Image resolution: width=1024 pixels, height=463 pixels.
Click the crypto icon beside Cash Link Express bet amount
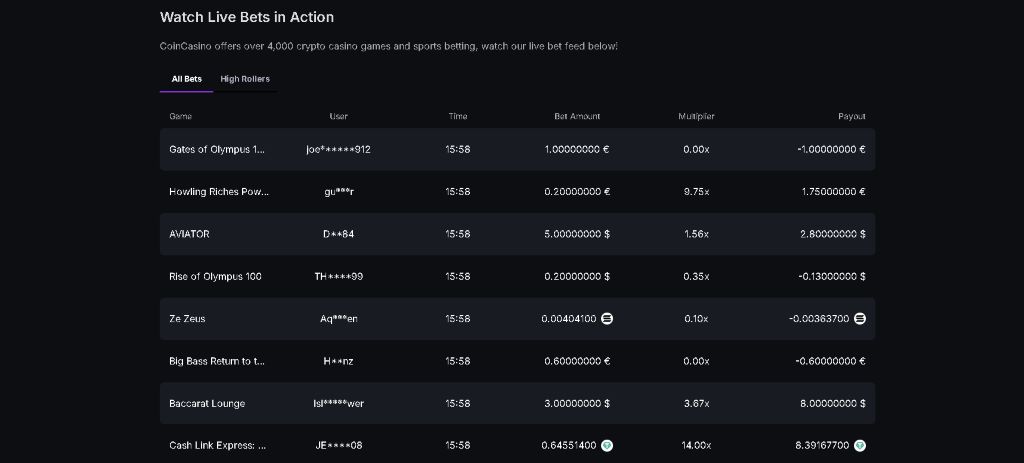(606, 446)
